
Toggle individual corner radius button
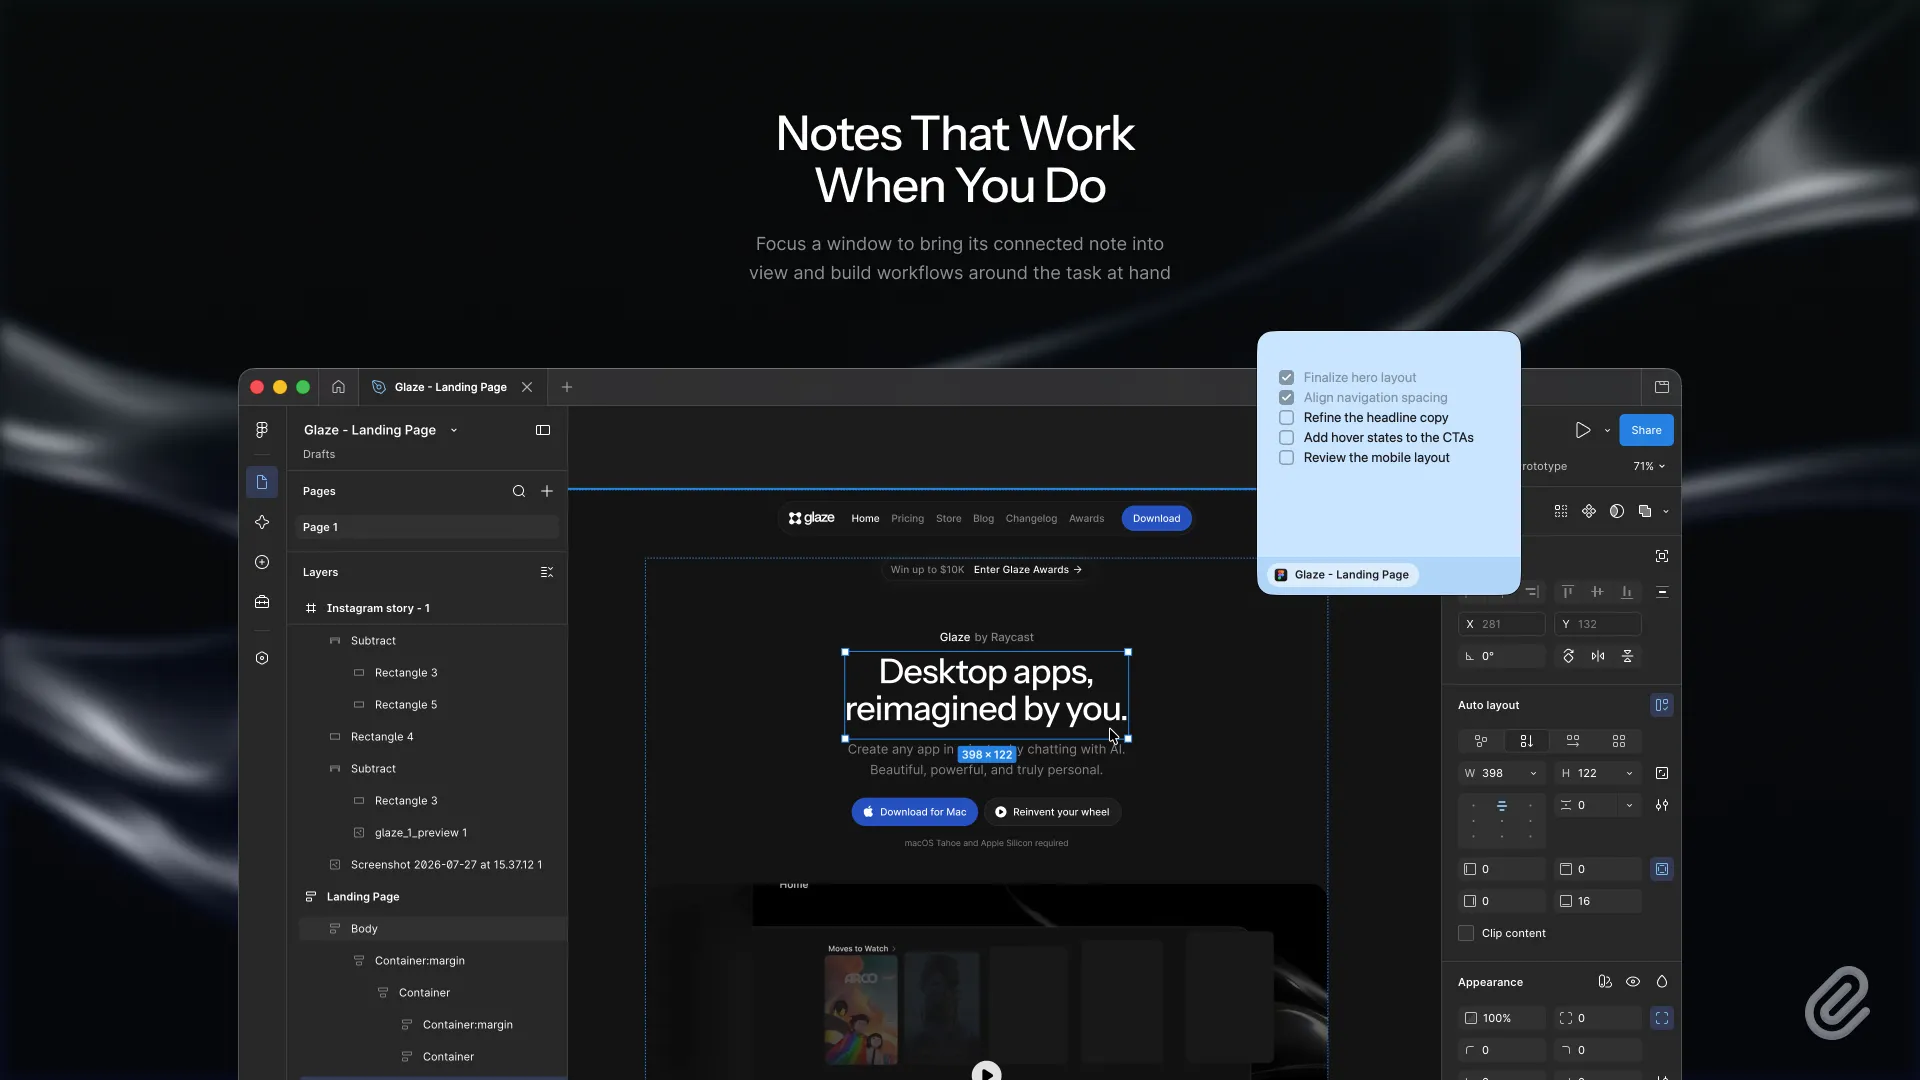1662,1018
